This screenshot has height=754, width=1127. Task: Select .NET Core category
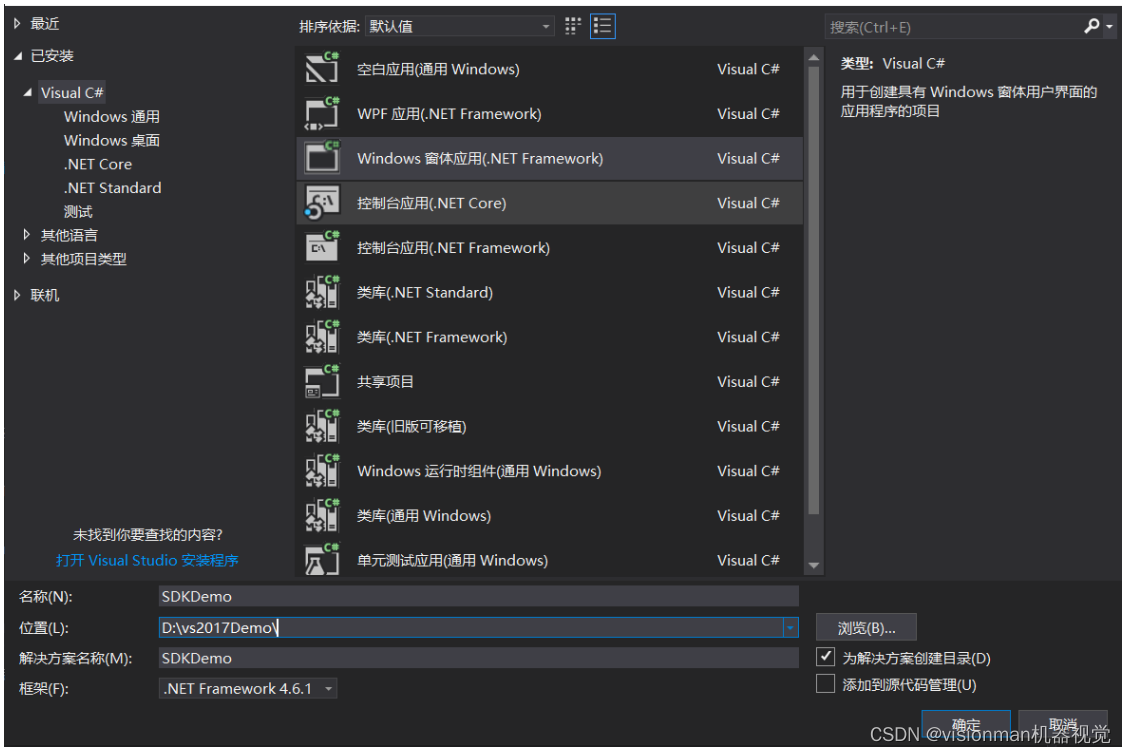point(98,164)
